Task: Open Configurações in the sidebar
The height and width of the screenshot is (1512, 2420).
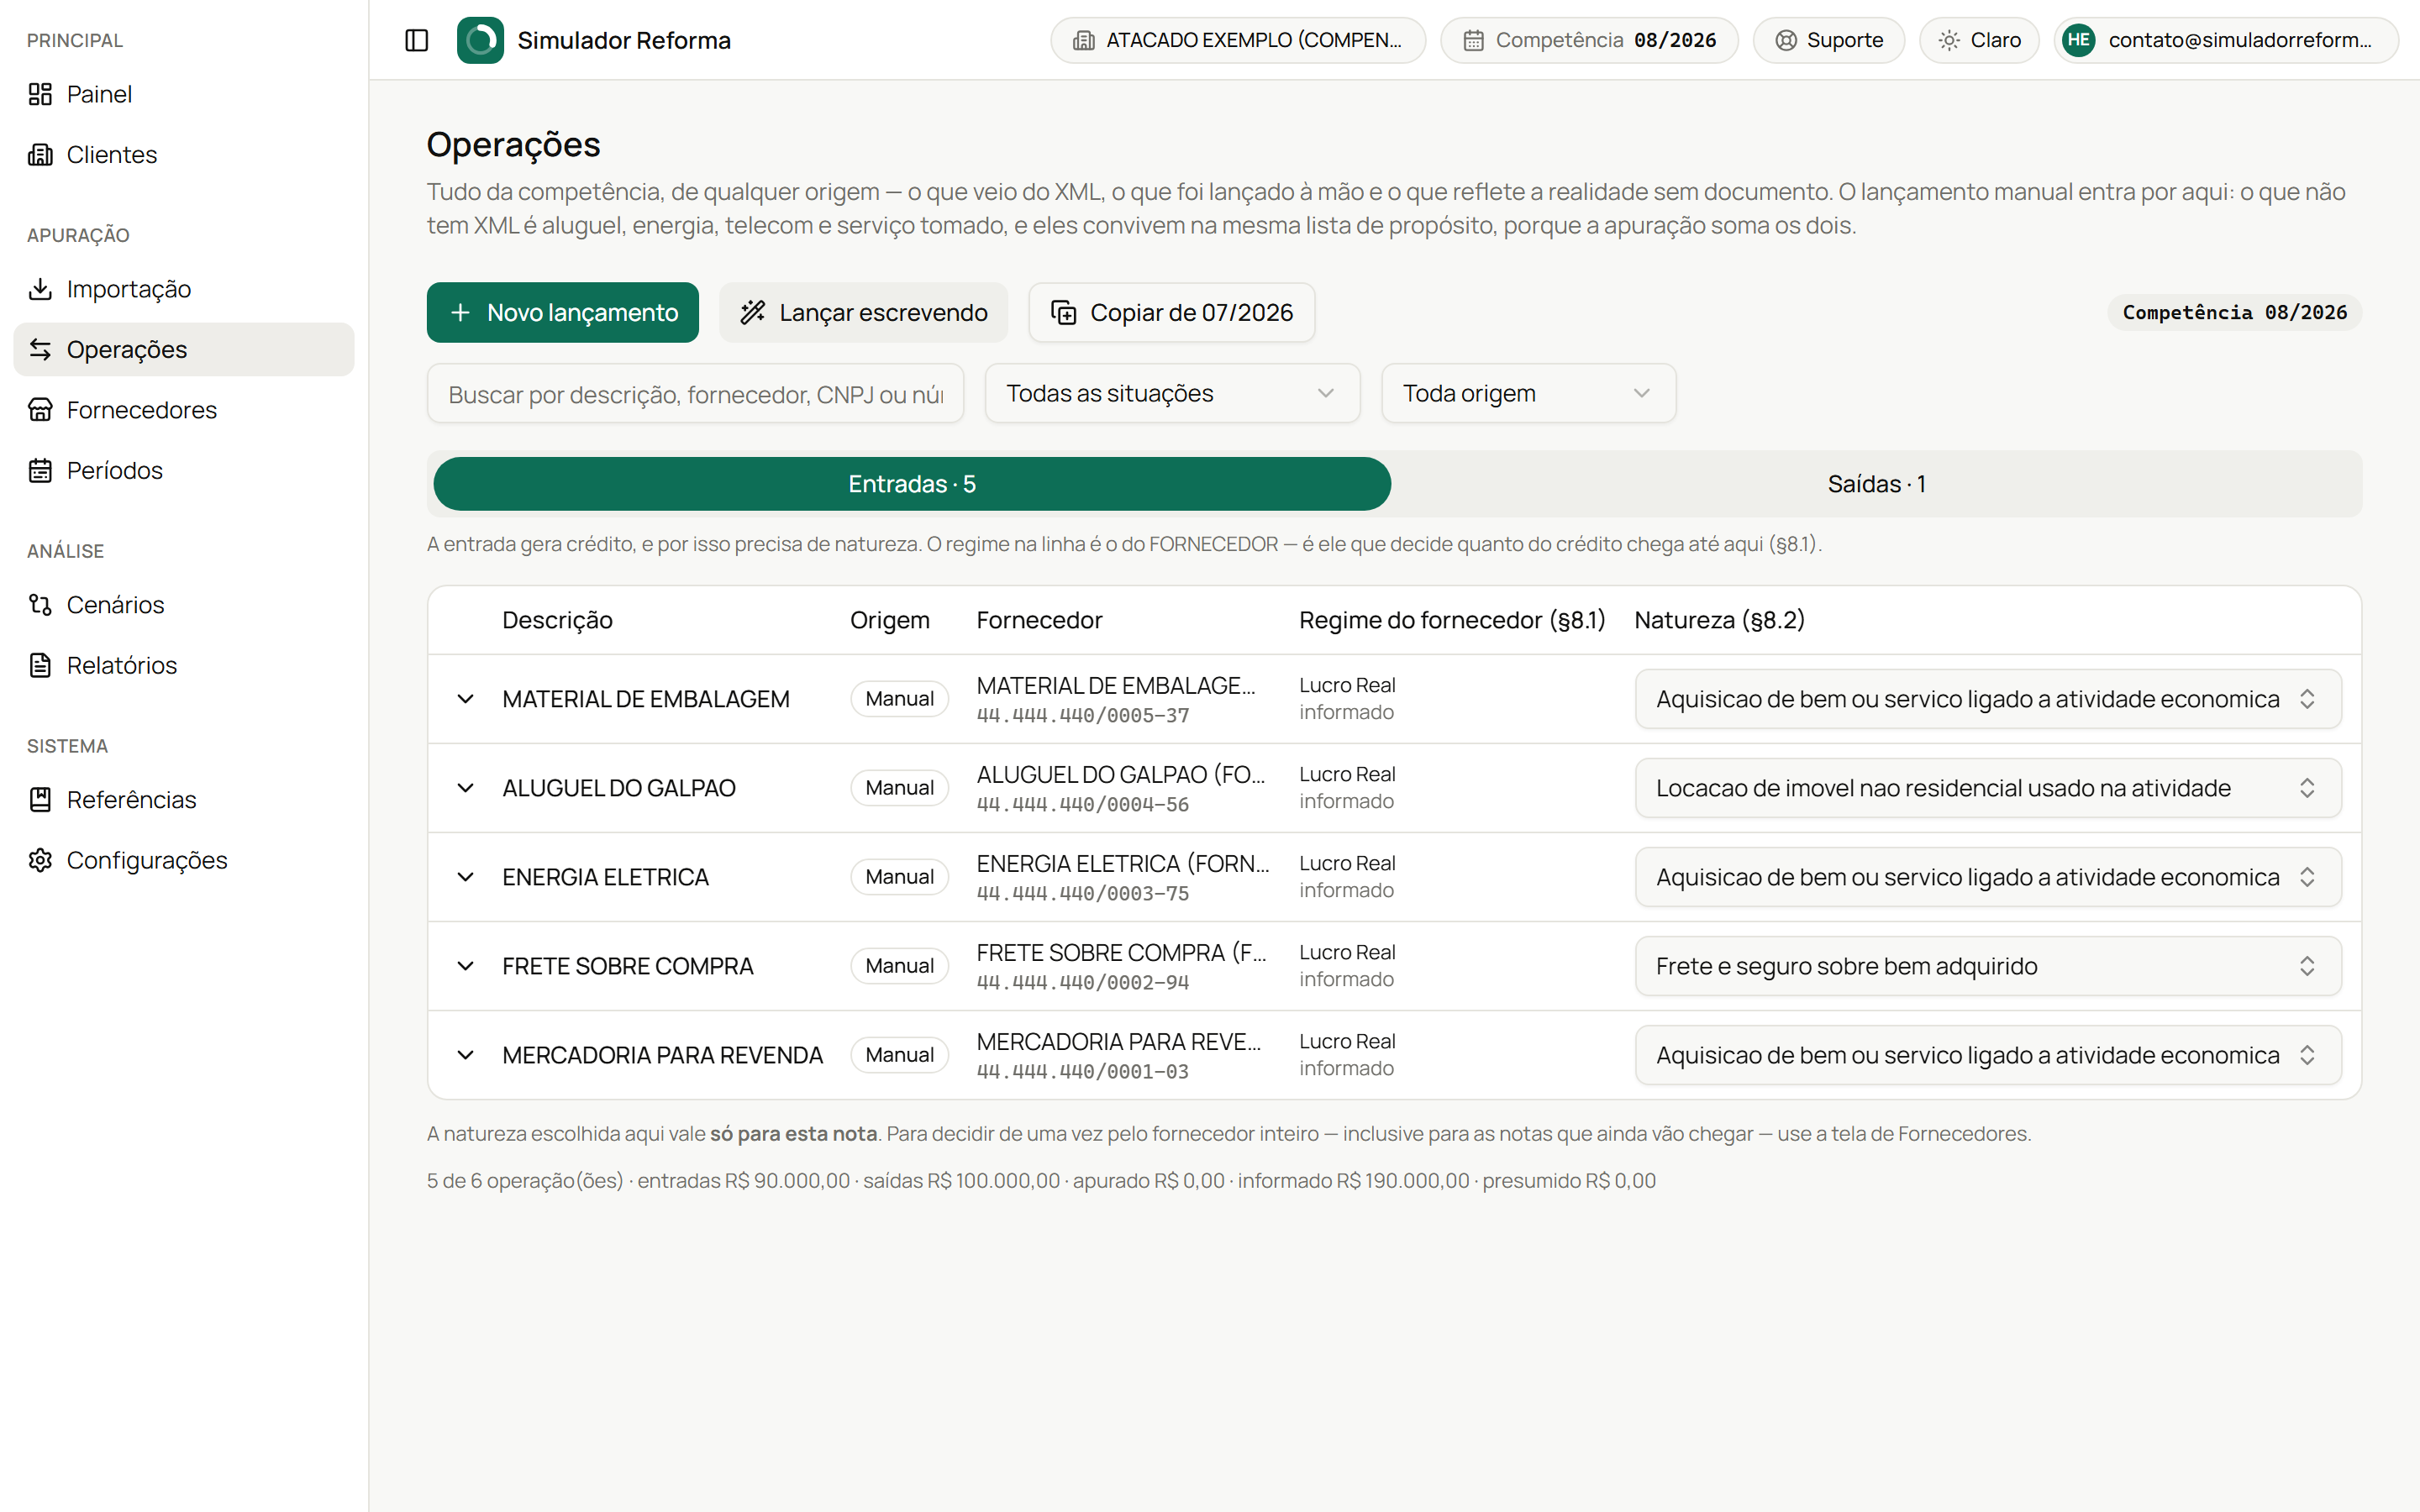Action: tap(184, 860)
